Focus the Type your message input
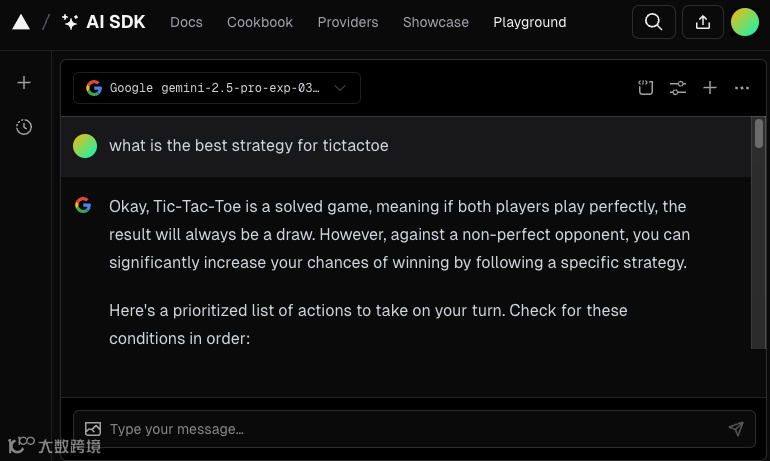 [400, 429]
